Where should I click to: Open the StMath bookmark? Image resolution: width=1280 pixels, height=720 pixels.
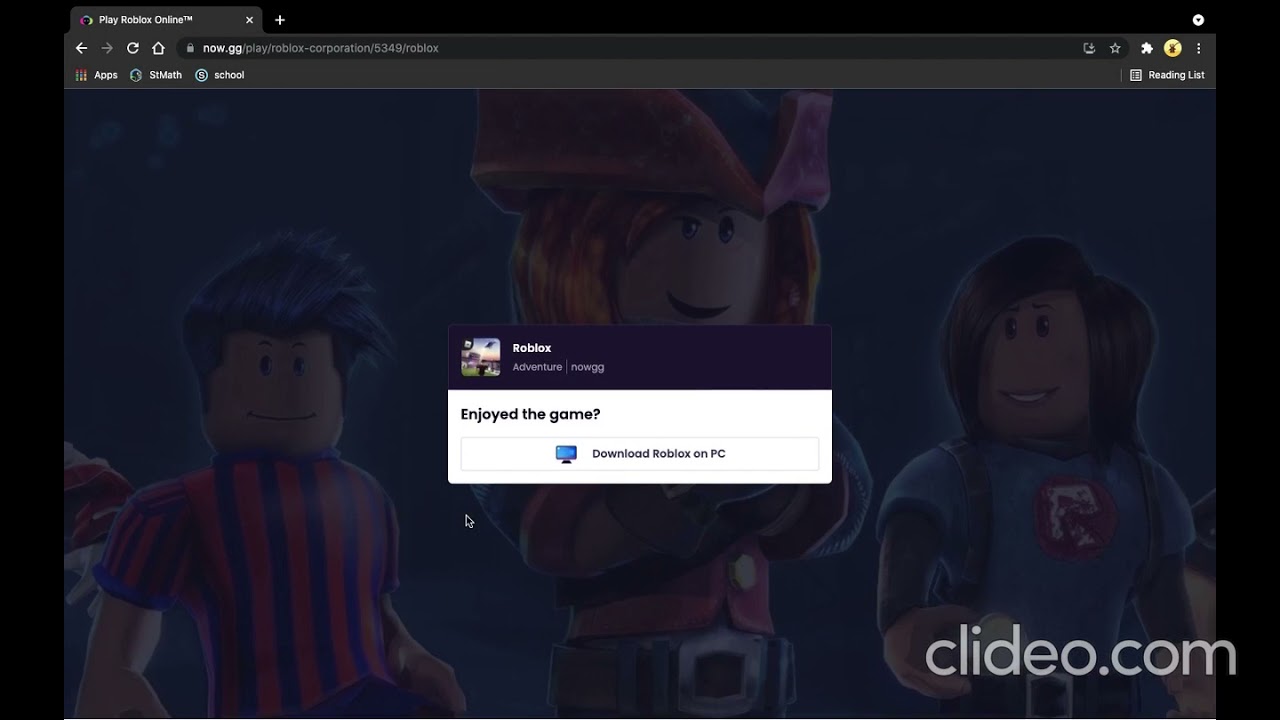pyautogui.click(x=156, y=75)
